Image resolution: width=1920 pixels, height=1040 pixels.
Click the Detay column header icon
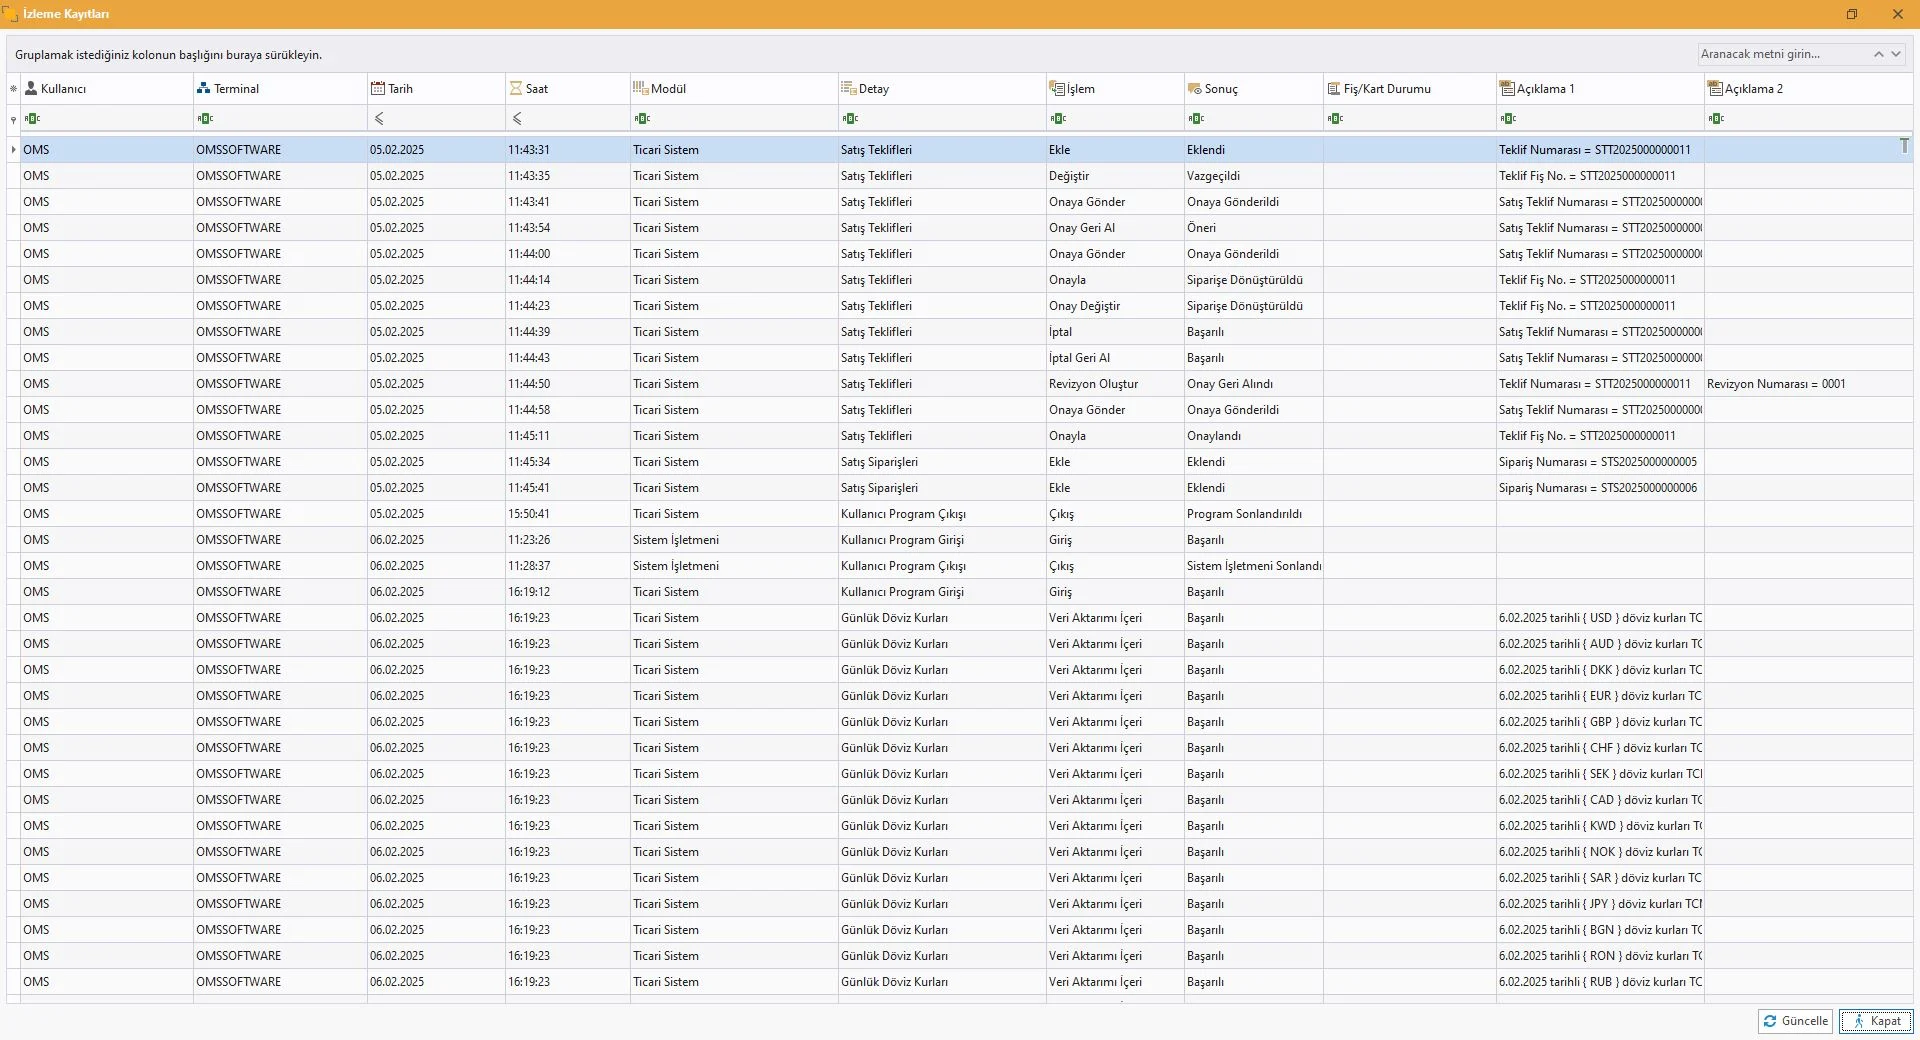tap(848, 88)
